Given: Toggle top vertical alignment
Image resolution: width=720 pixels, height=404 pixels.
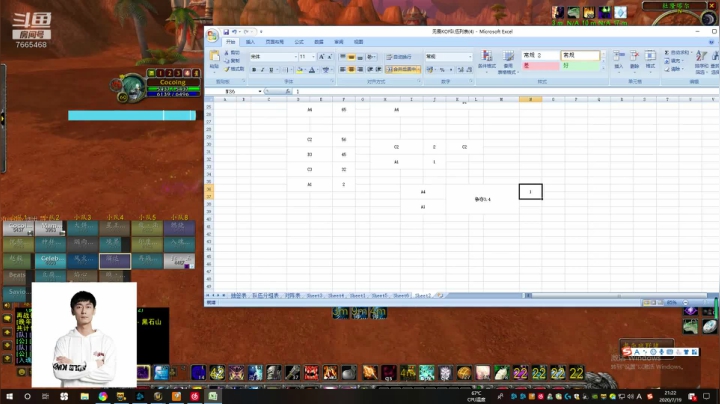Looking at the screenshot, I should (343, 57).
